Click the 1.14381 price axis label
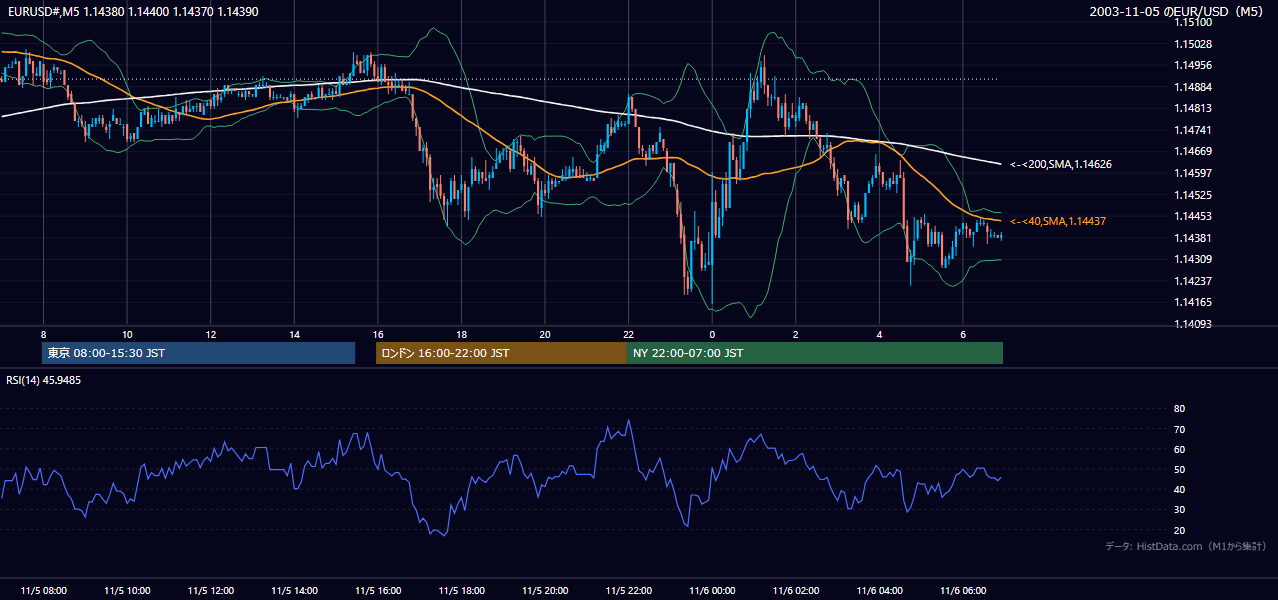 click(x=1192, y=238)
